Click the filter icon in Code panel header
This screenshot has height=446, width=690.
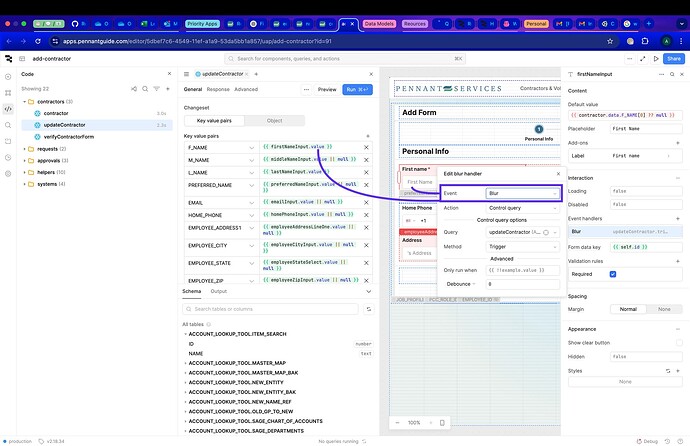coord(156,89)
